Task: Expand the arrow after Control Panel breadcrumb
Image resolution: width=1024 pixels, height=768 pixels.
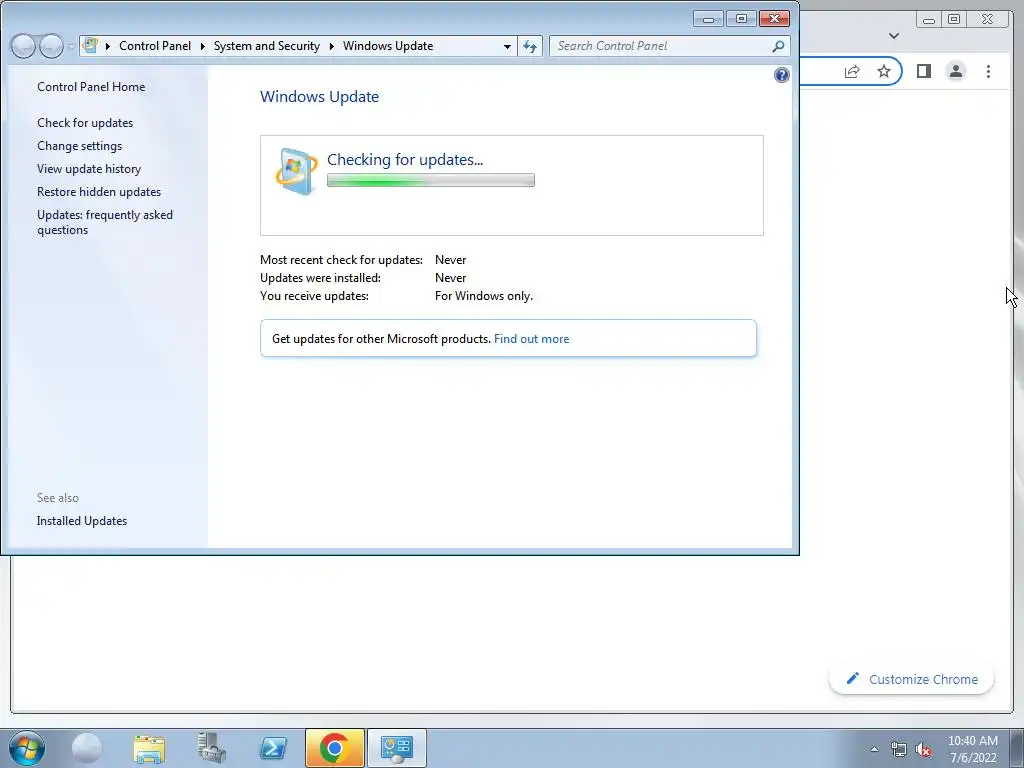Action: pos(202,46)
